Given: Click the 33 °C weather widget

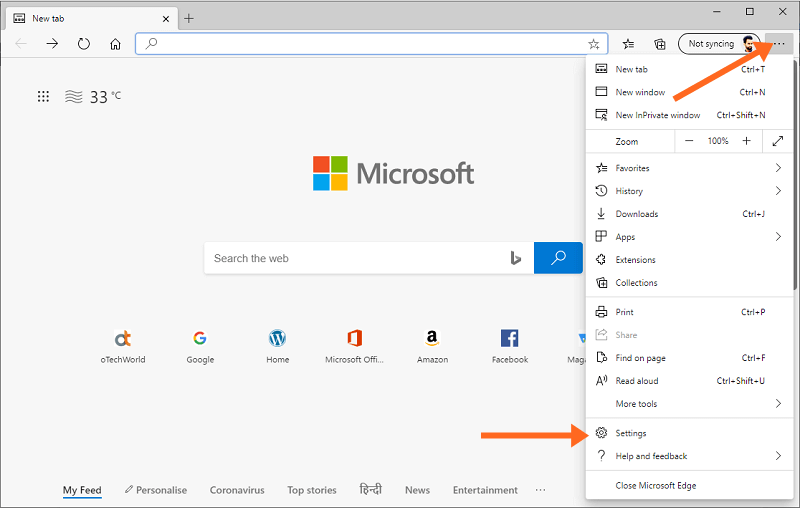Looking at the screenshot, I should tap(93, 96).
